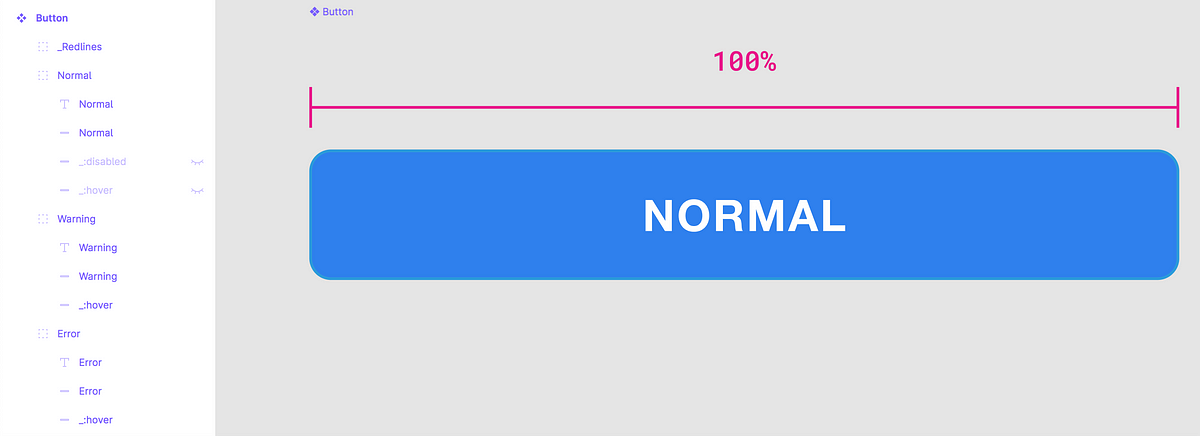Select the Normal rectangle layer

tap(107, 133)
